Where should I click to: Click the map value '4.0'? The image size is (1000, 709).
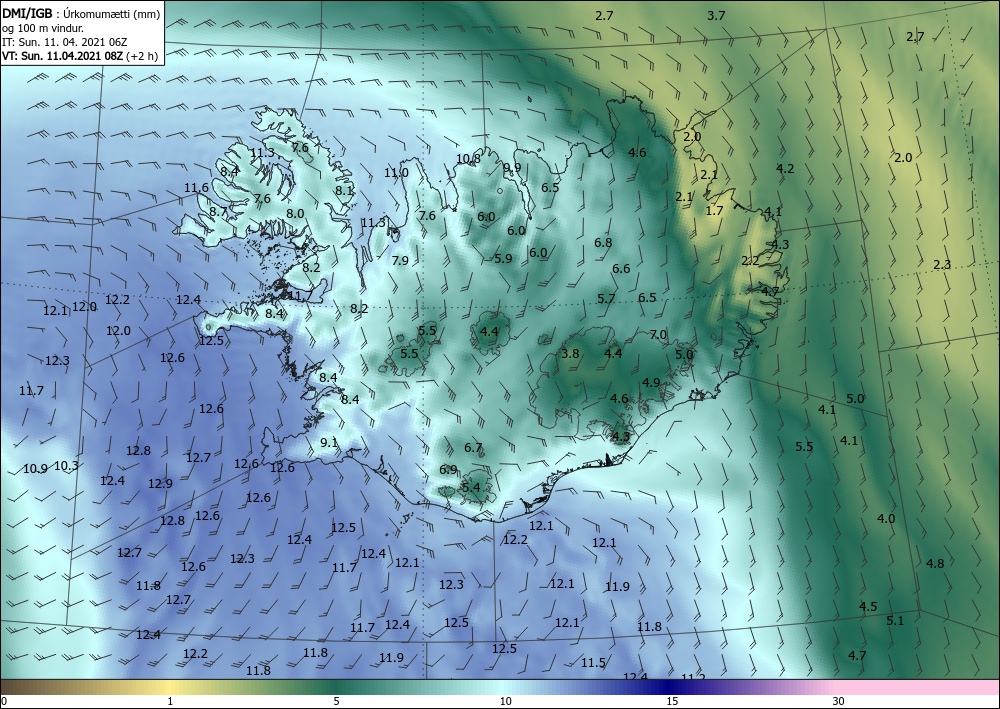[886, 518]
